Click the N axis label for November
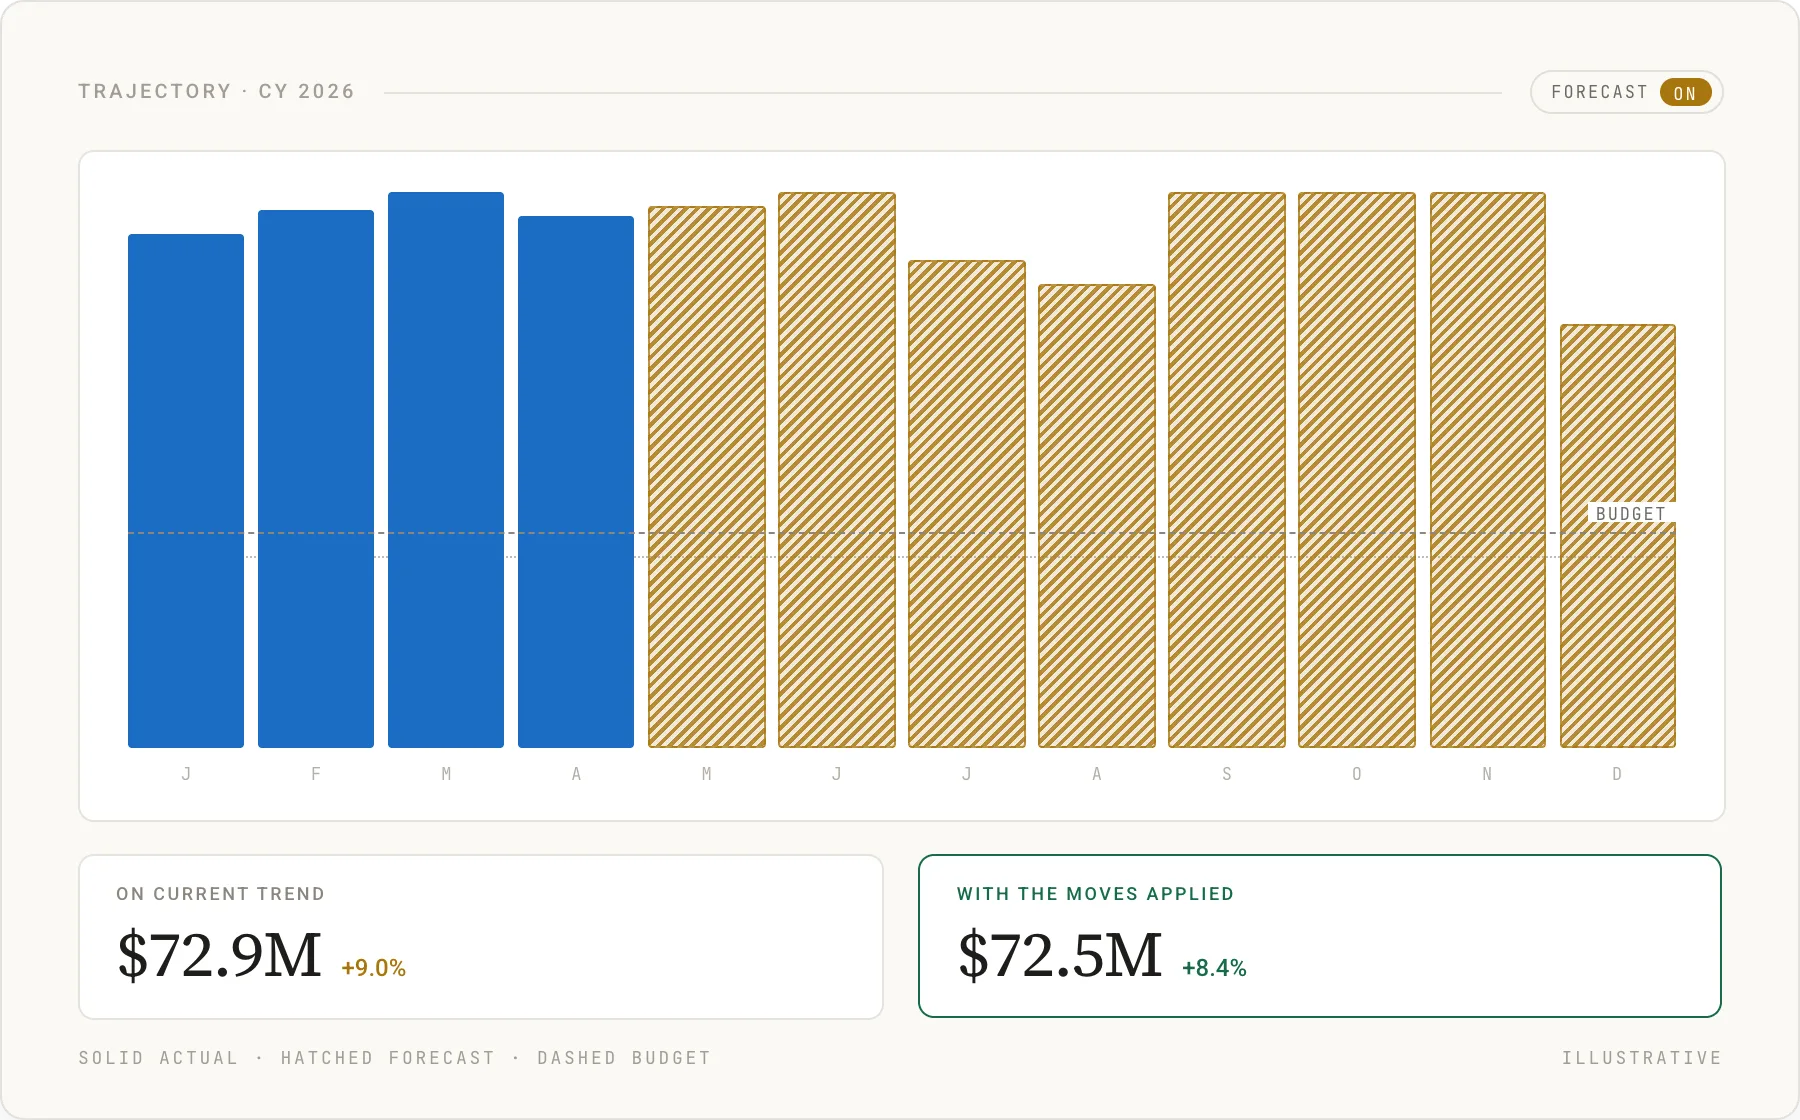The image size is (1800, 1120). tap(1487, 774)
